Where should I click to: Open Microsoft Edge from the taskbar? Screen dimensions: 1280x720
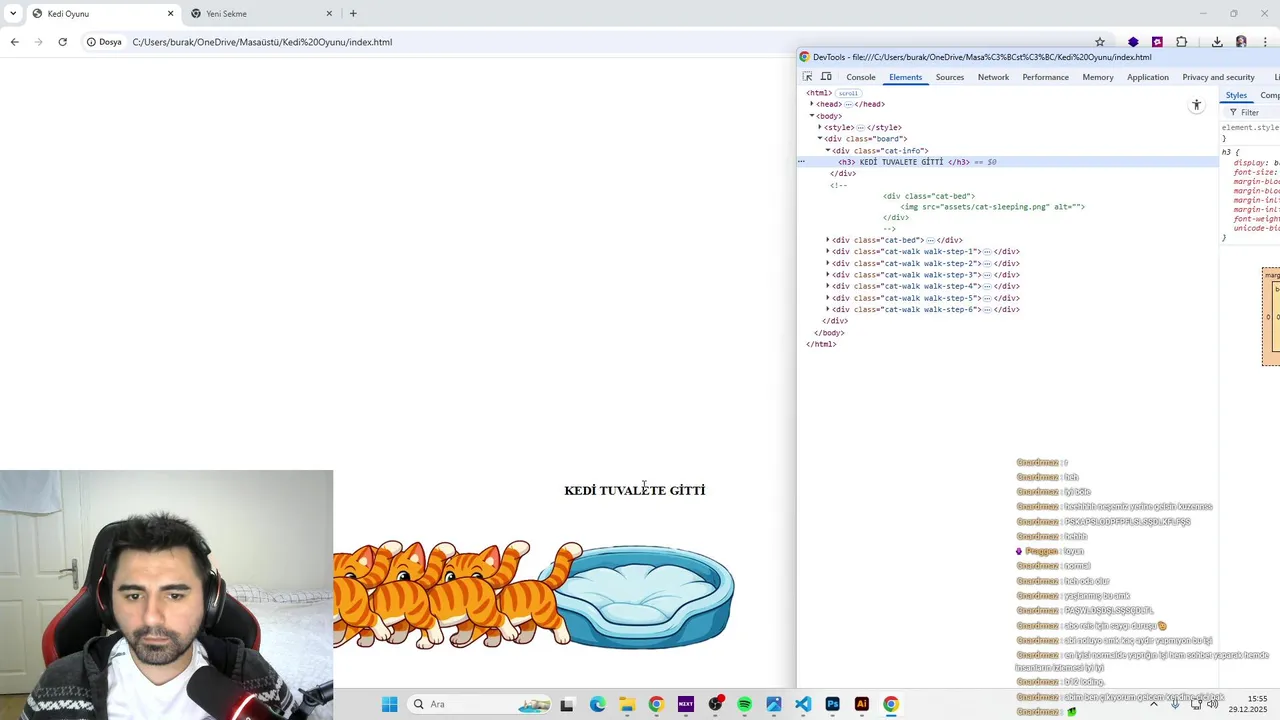point(597,704)
